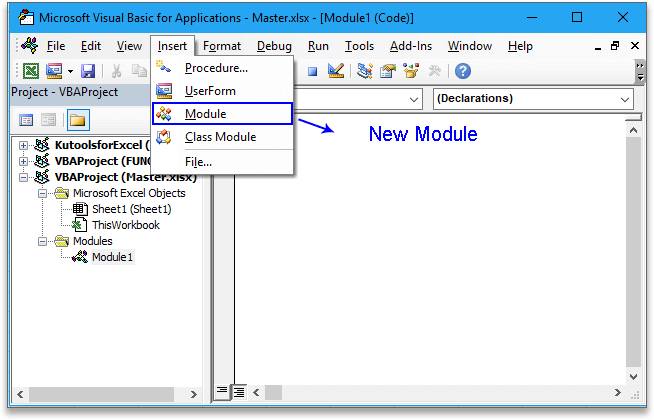The height and width of the screenshot is (420, 654).
Task: Choose Procedure... from the Insert menu
Action: 222,68
